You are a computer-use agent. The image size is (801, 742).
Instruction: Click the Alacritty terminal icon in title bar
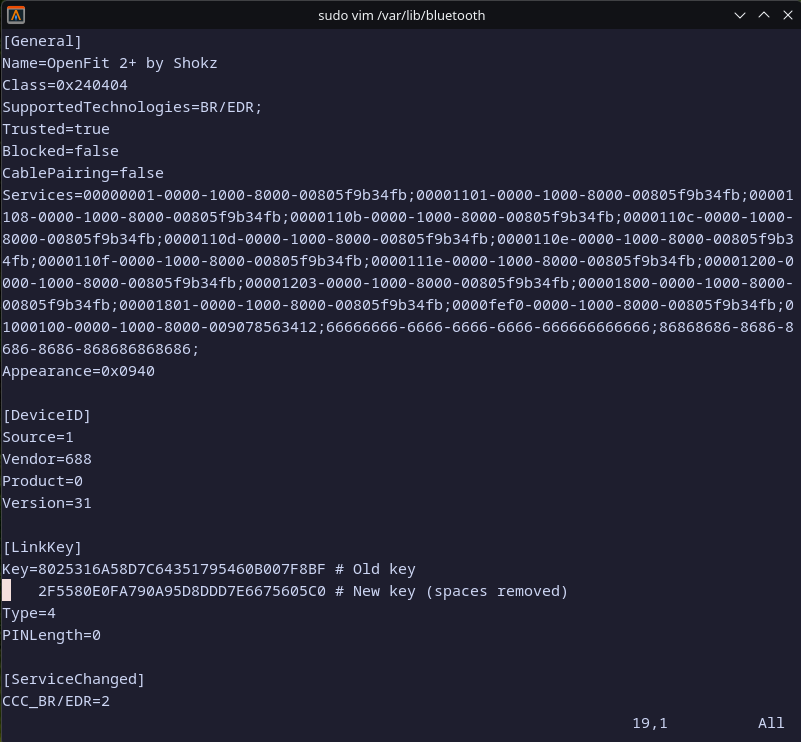click(x=16, y=15)
